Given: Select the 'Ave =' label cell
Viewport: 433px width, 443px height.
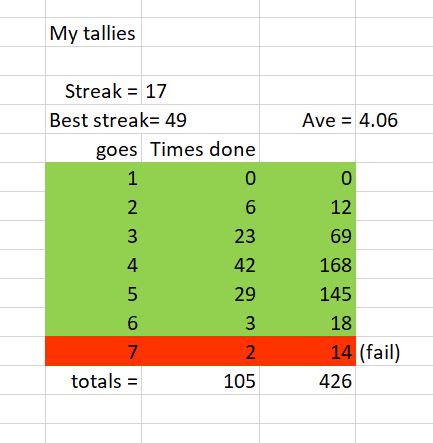Looking at the screenshot, I should 308,119.
